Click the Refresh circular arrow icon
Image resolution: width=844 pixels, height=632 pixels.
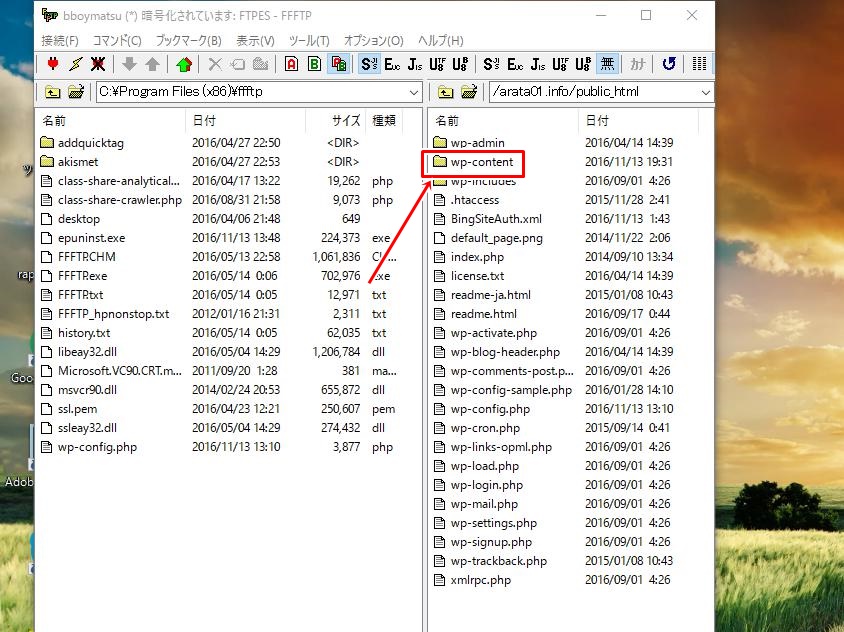pos(669,64)
